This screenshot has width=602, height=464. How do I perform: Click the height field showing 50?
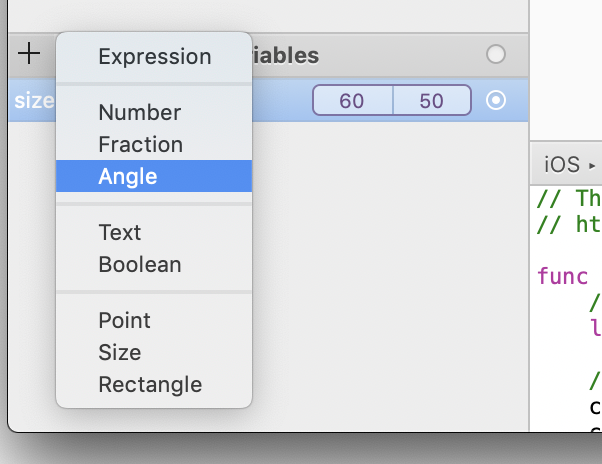tap(431, 101)
